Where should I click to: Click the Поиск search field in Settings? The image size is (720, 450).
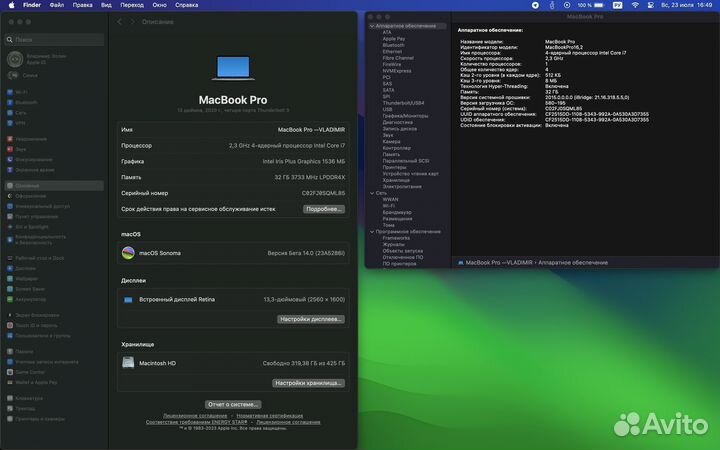[x=54, y=39]
